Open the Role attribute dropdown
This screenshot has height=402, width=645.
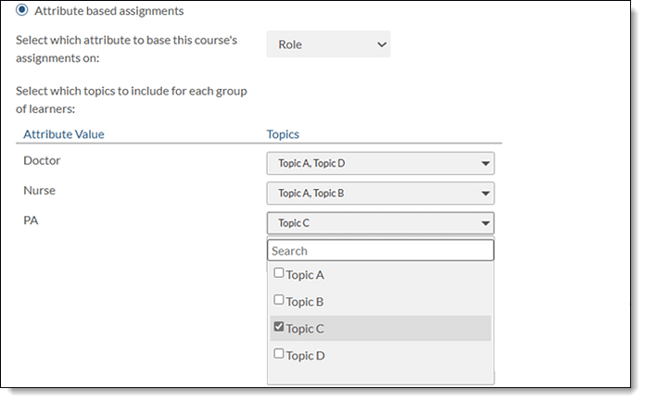point(328,44)
